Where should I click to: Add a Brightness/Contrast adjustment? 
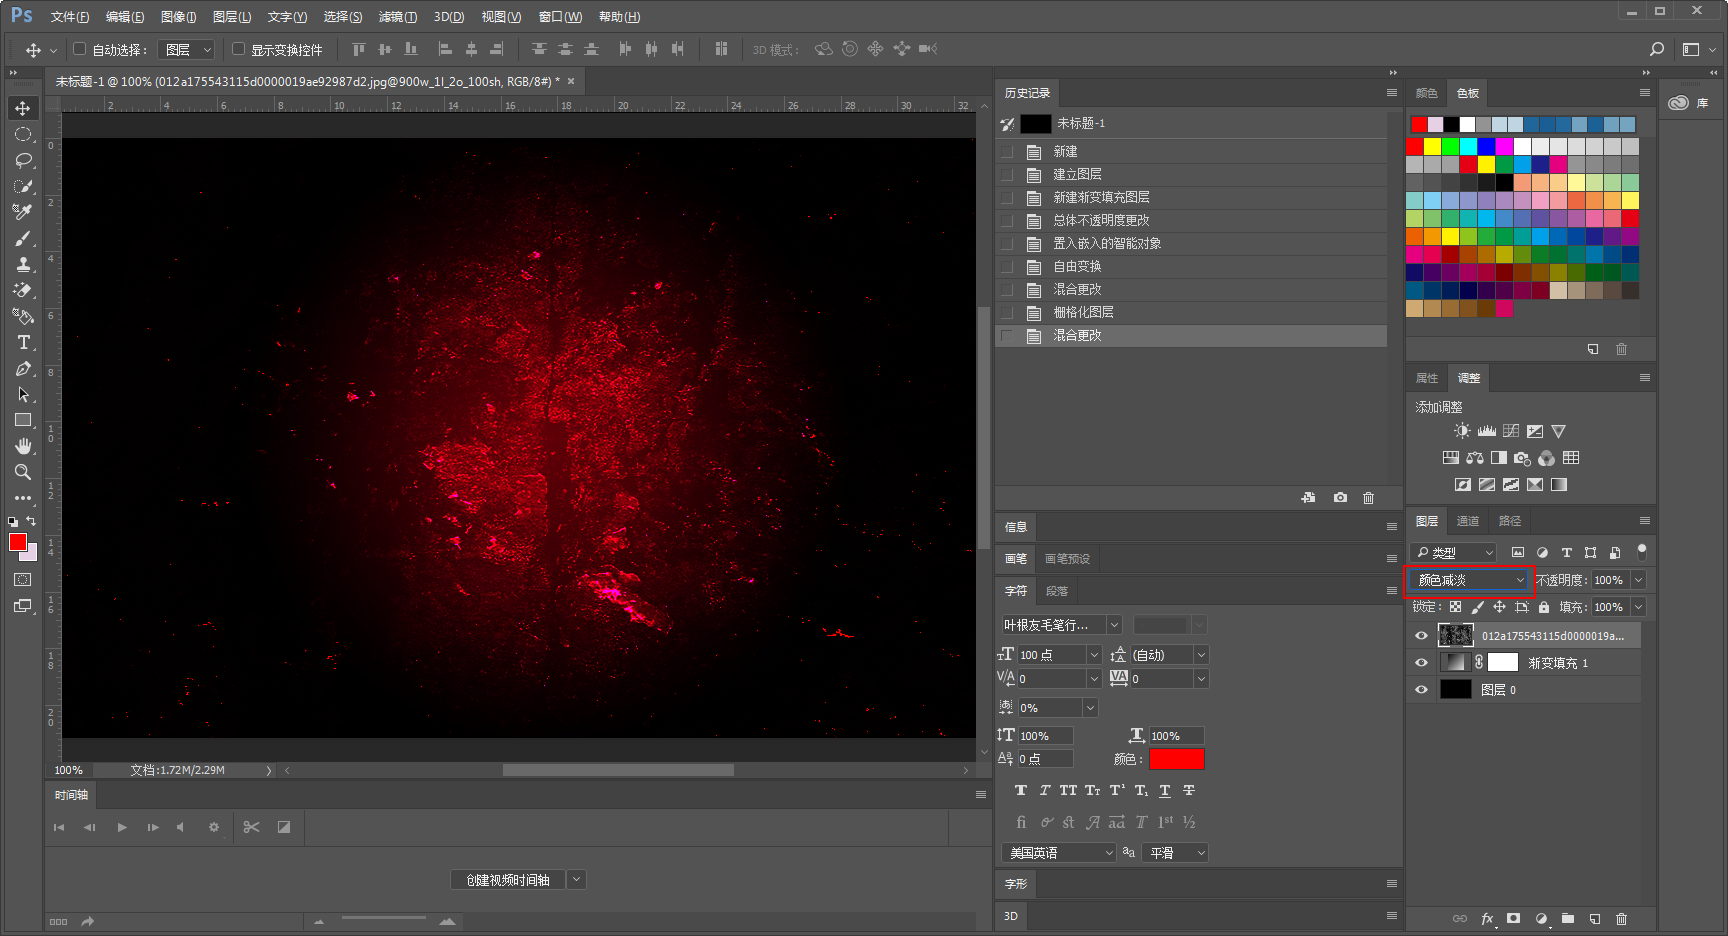(1462, 431)
